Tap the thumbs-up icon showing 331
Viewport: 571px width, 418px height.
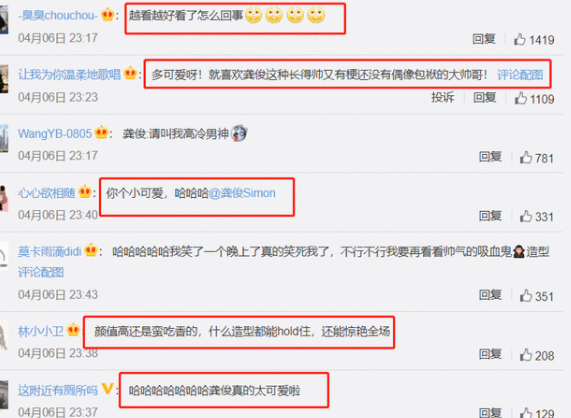coord(526,216)
